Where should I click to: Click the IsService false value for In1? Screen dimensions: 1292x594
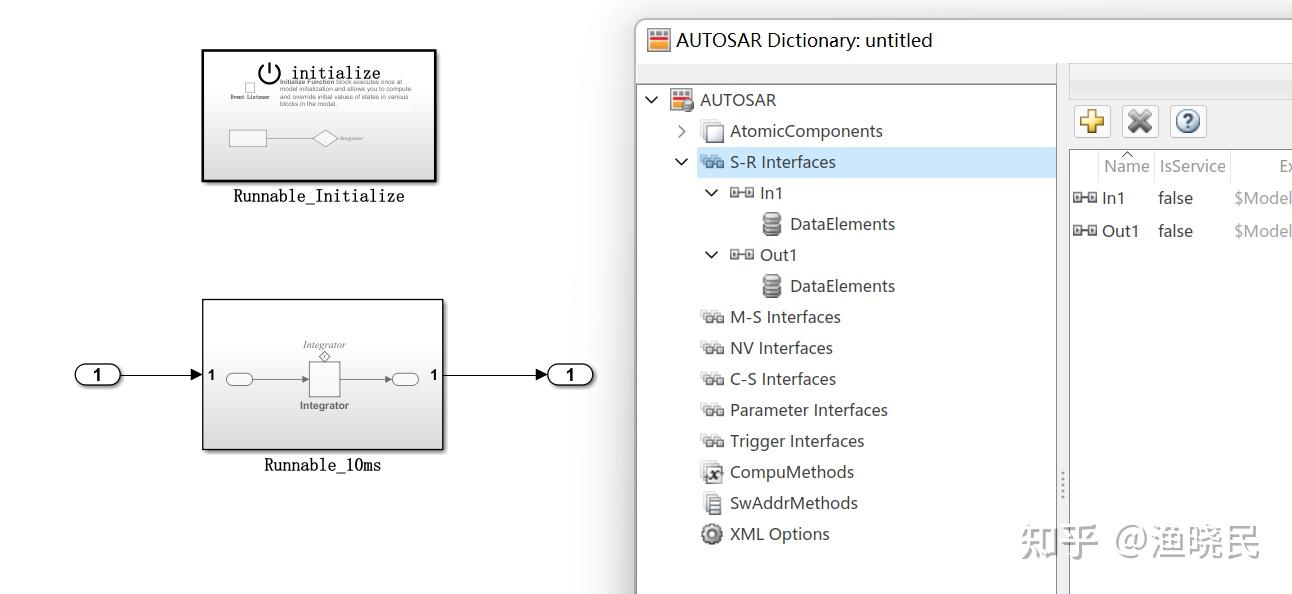point(1175,198)
